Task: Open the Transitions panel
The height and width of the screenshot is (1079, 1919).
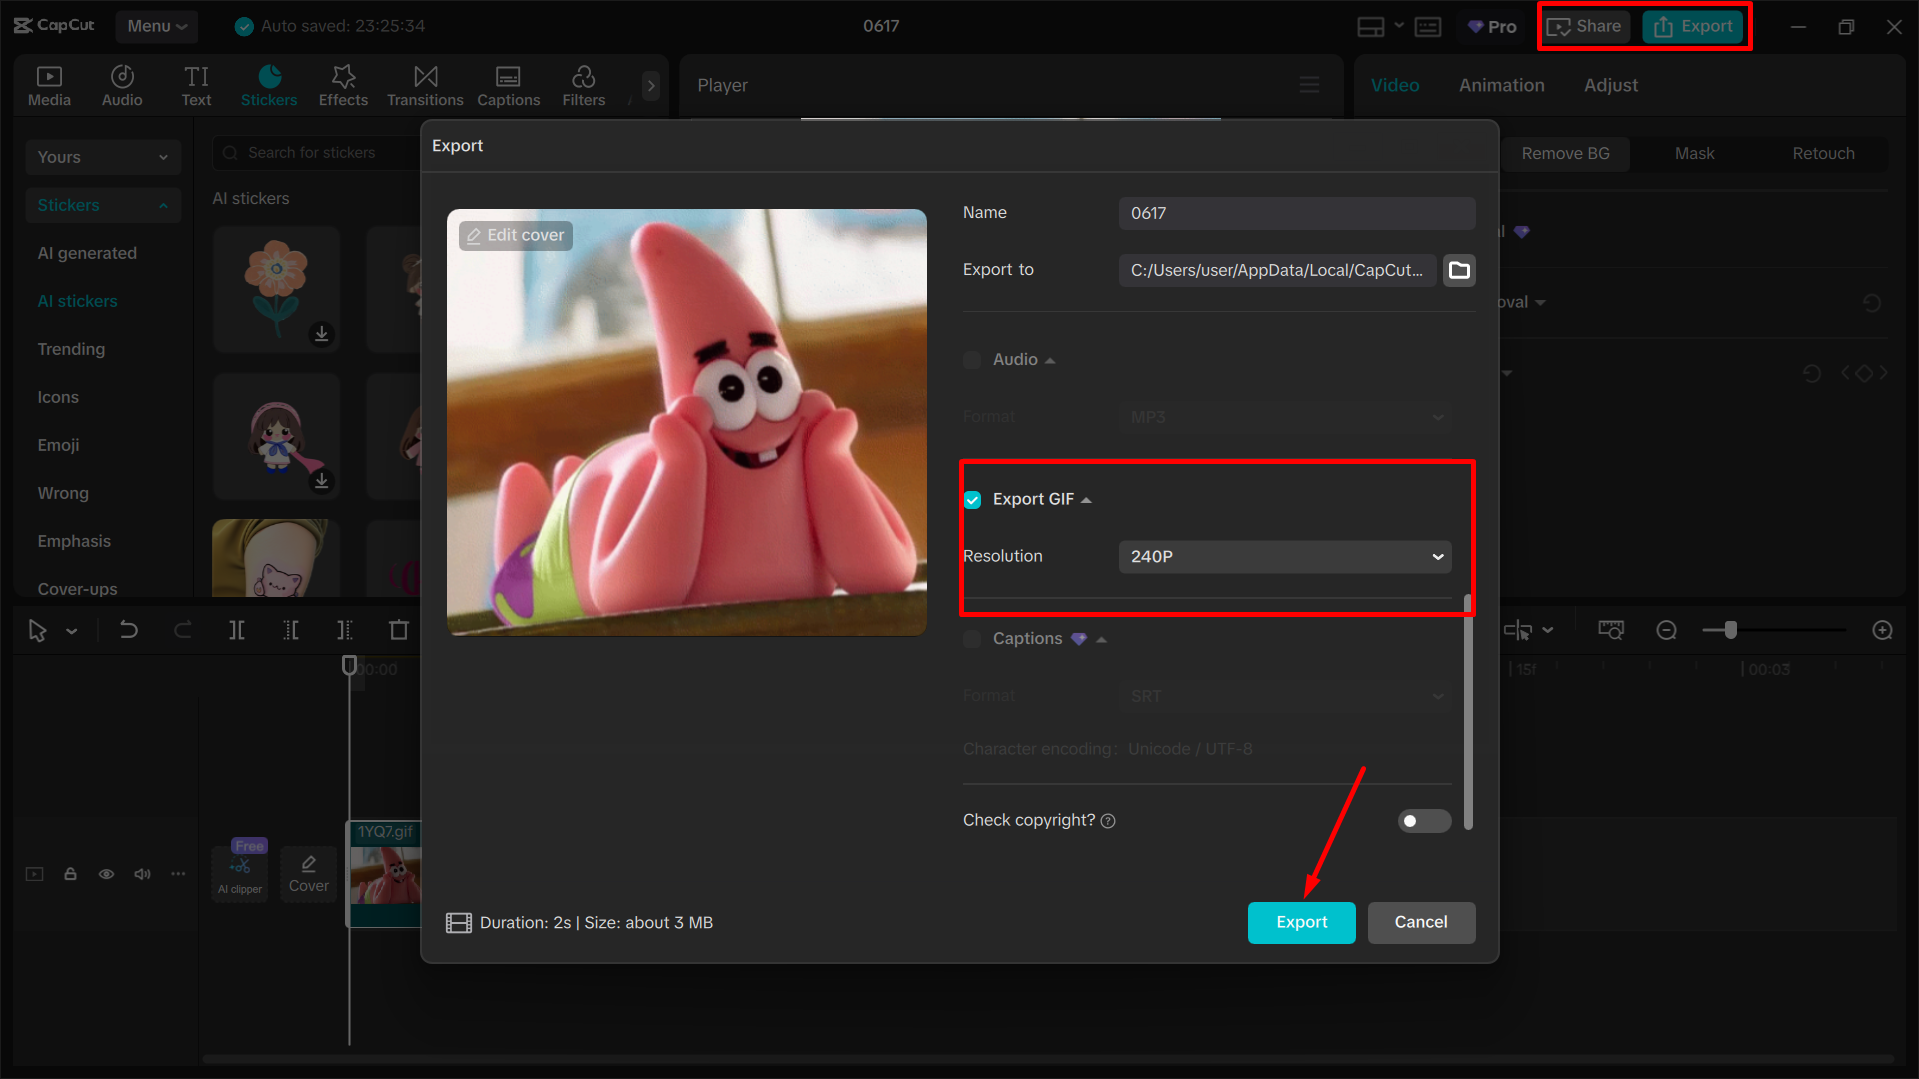Action: 424,85
